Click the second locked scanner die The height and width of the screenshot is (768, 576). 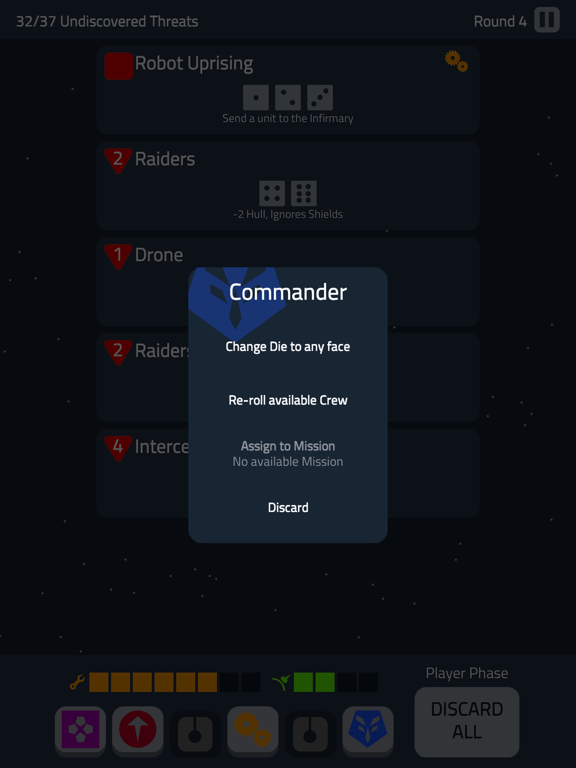(x=310, y=732)
